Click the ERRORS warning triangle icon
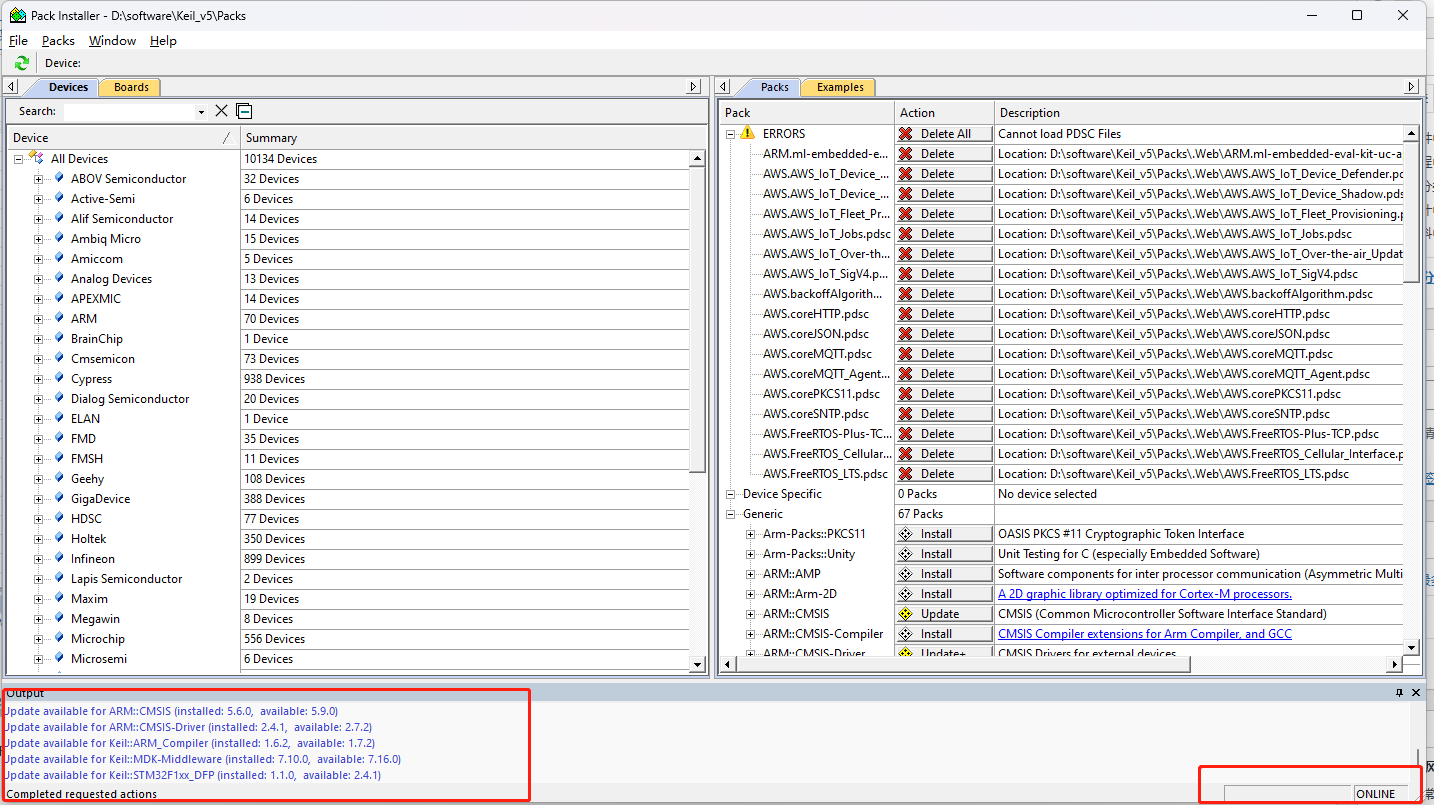This screenshot has width=1434, height=805. tap(747, 133)
